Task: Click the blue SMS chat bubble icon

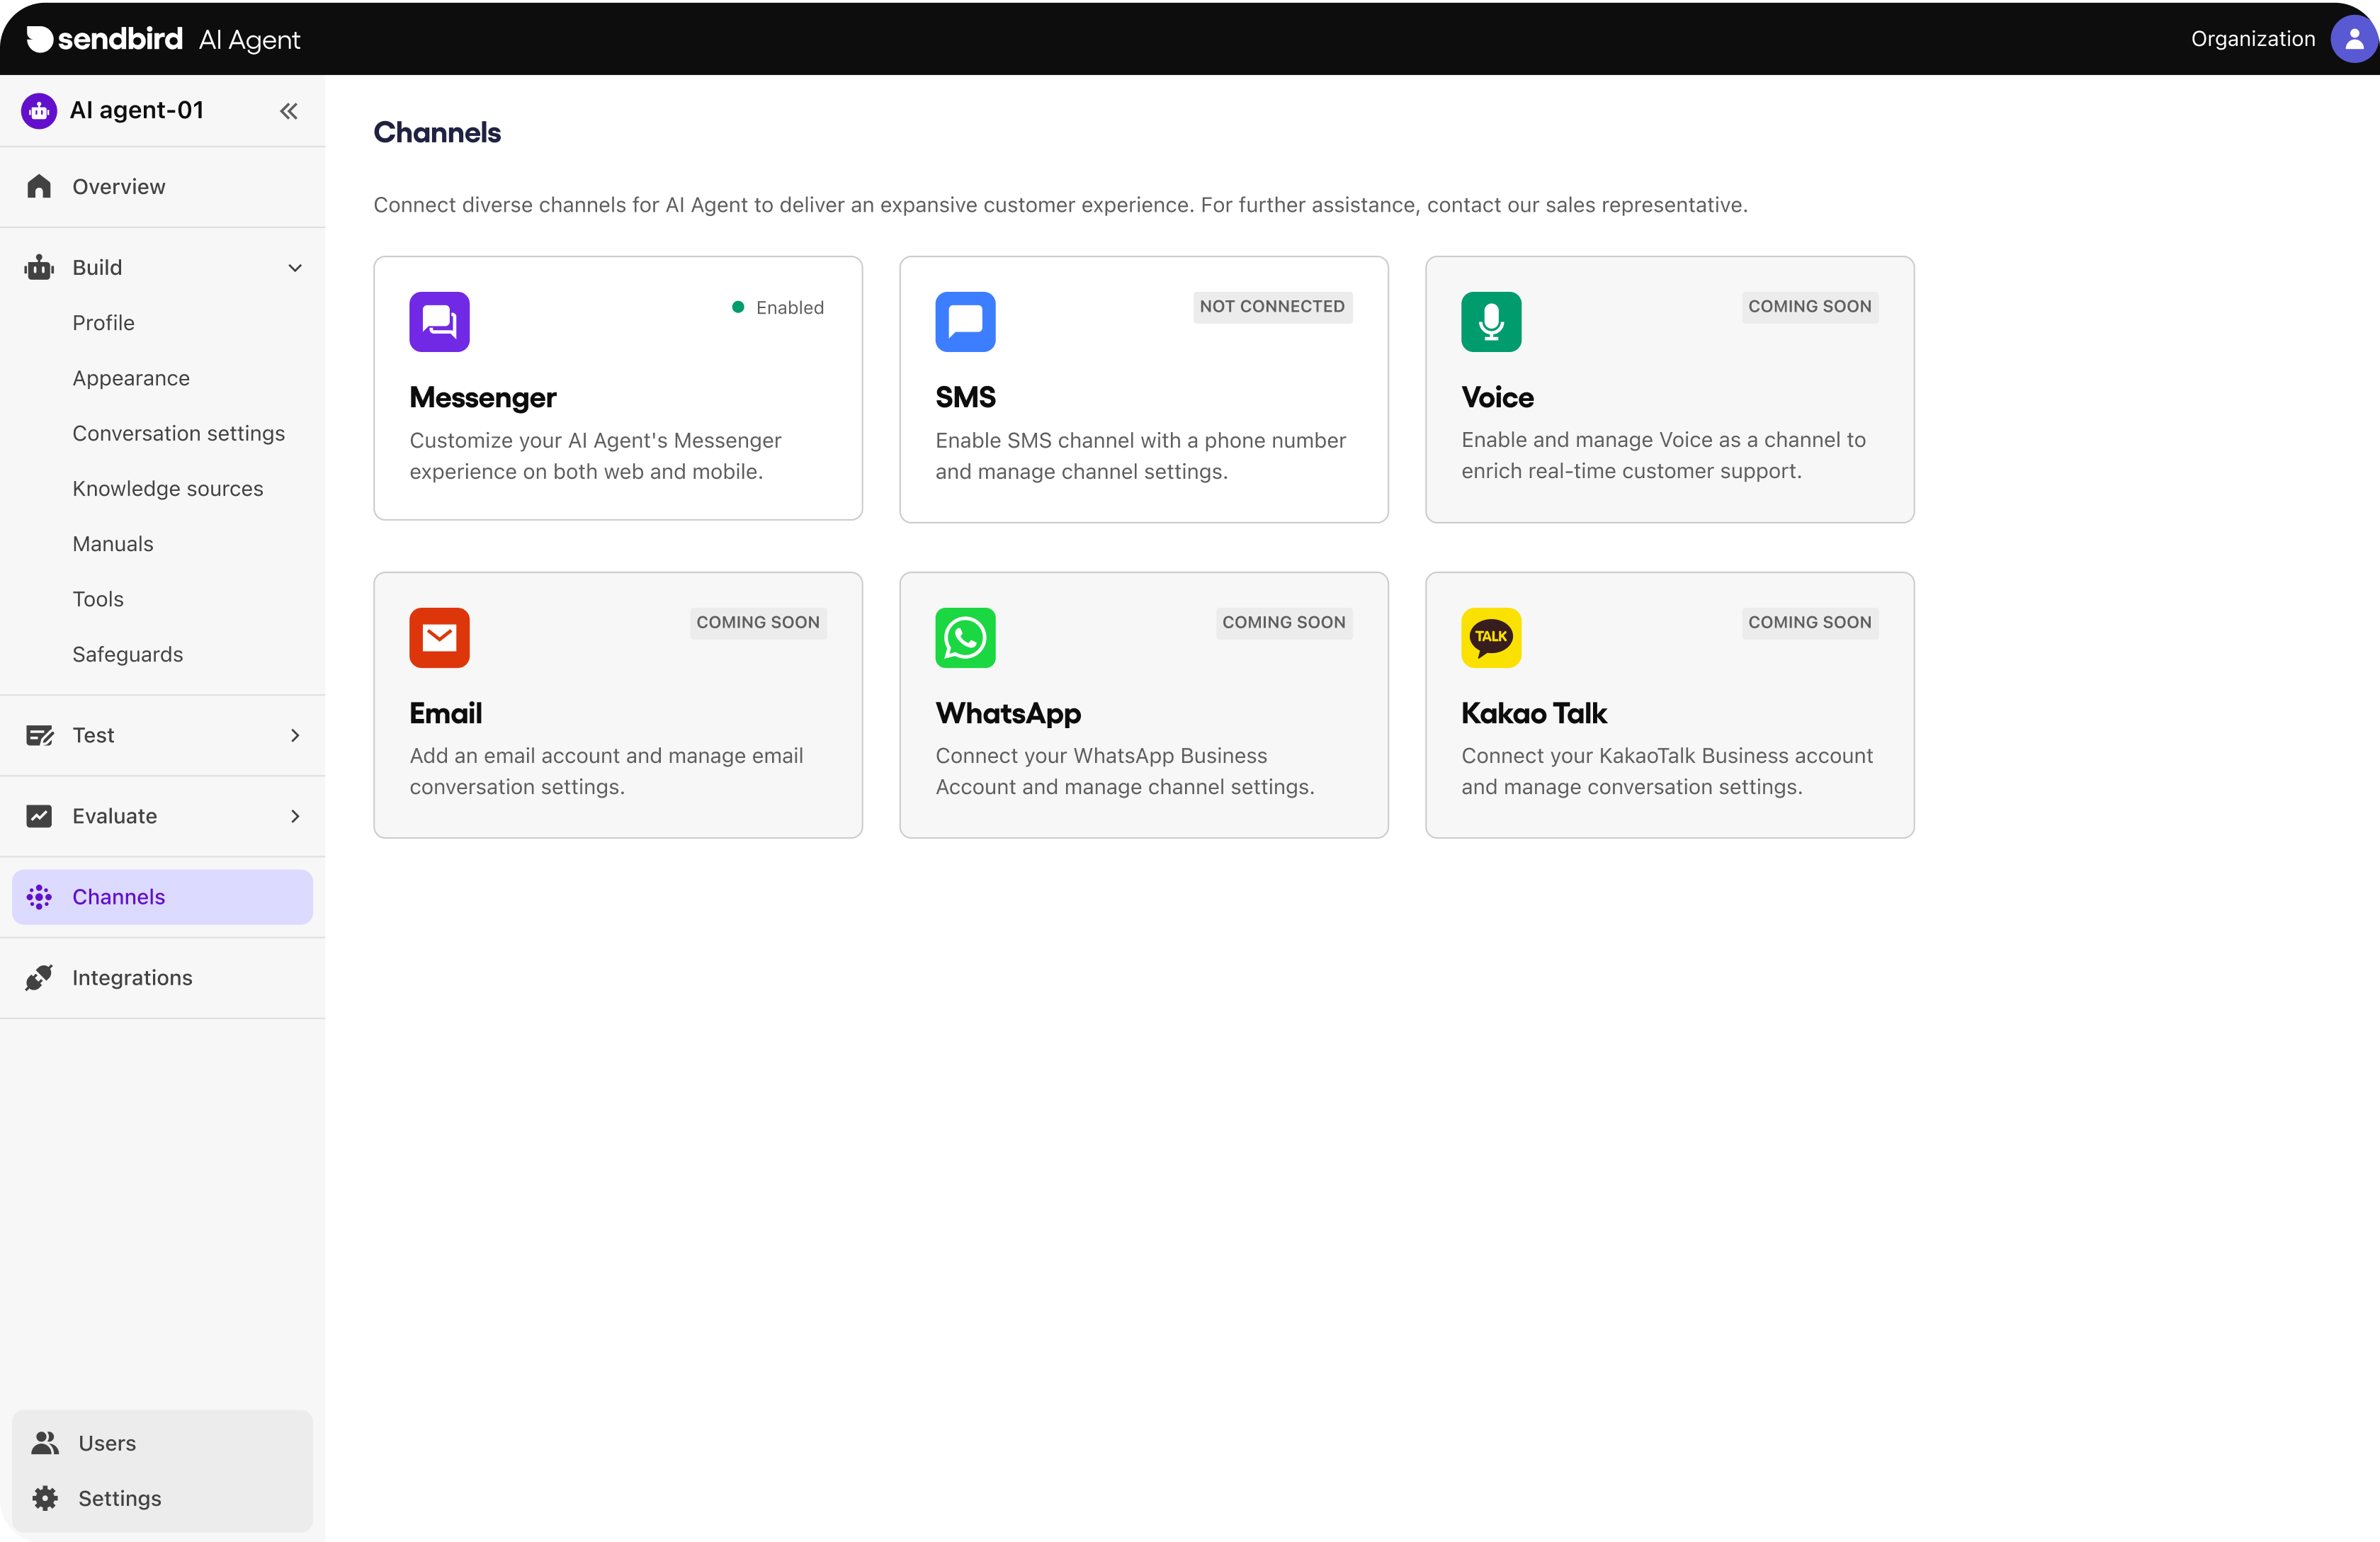Action: pos(965,322)
